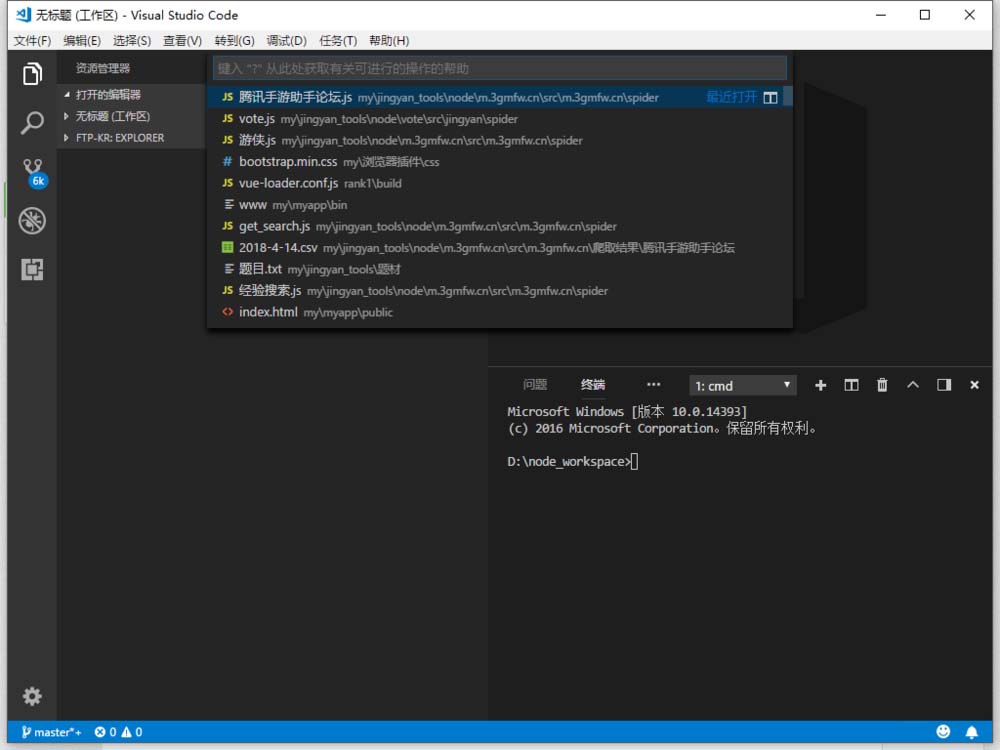Image resolution: width=1000 pixels, height=750 pixels.
Task: Open the master branch status bar item
Action: coord(51,732)
